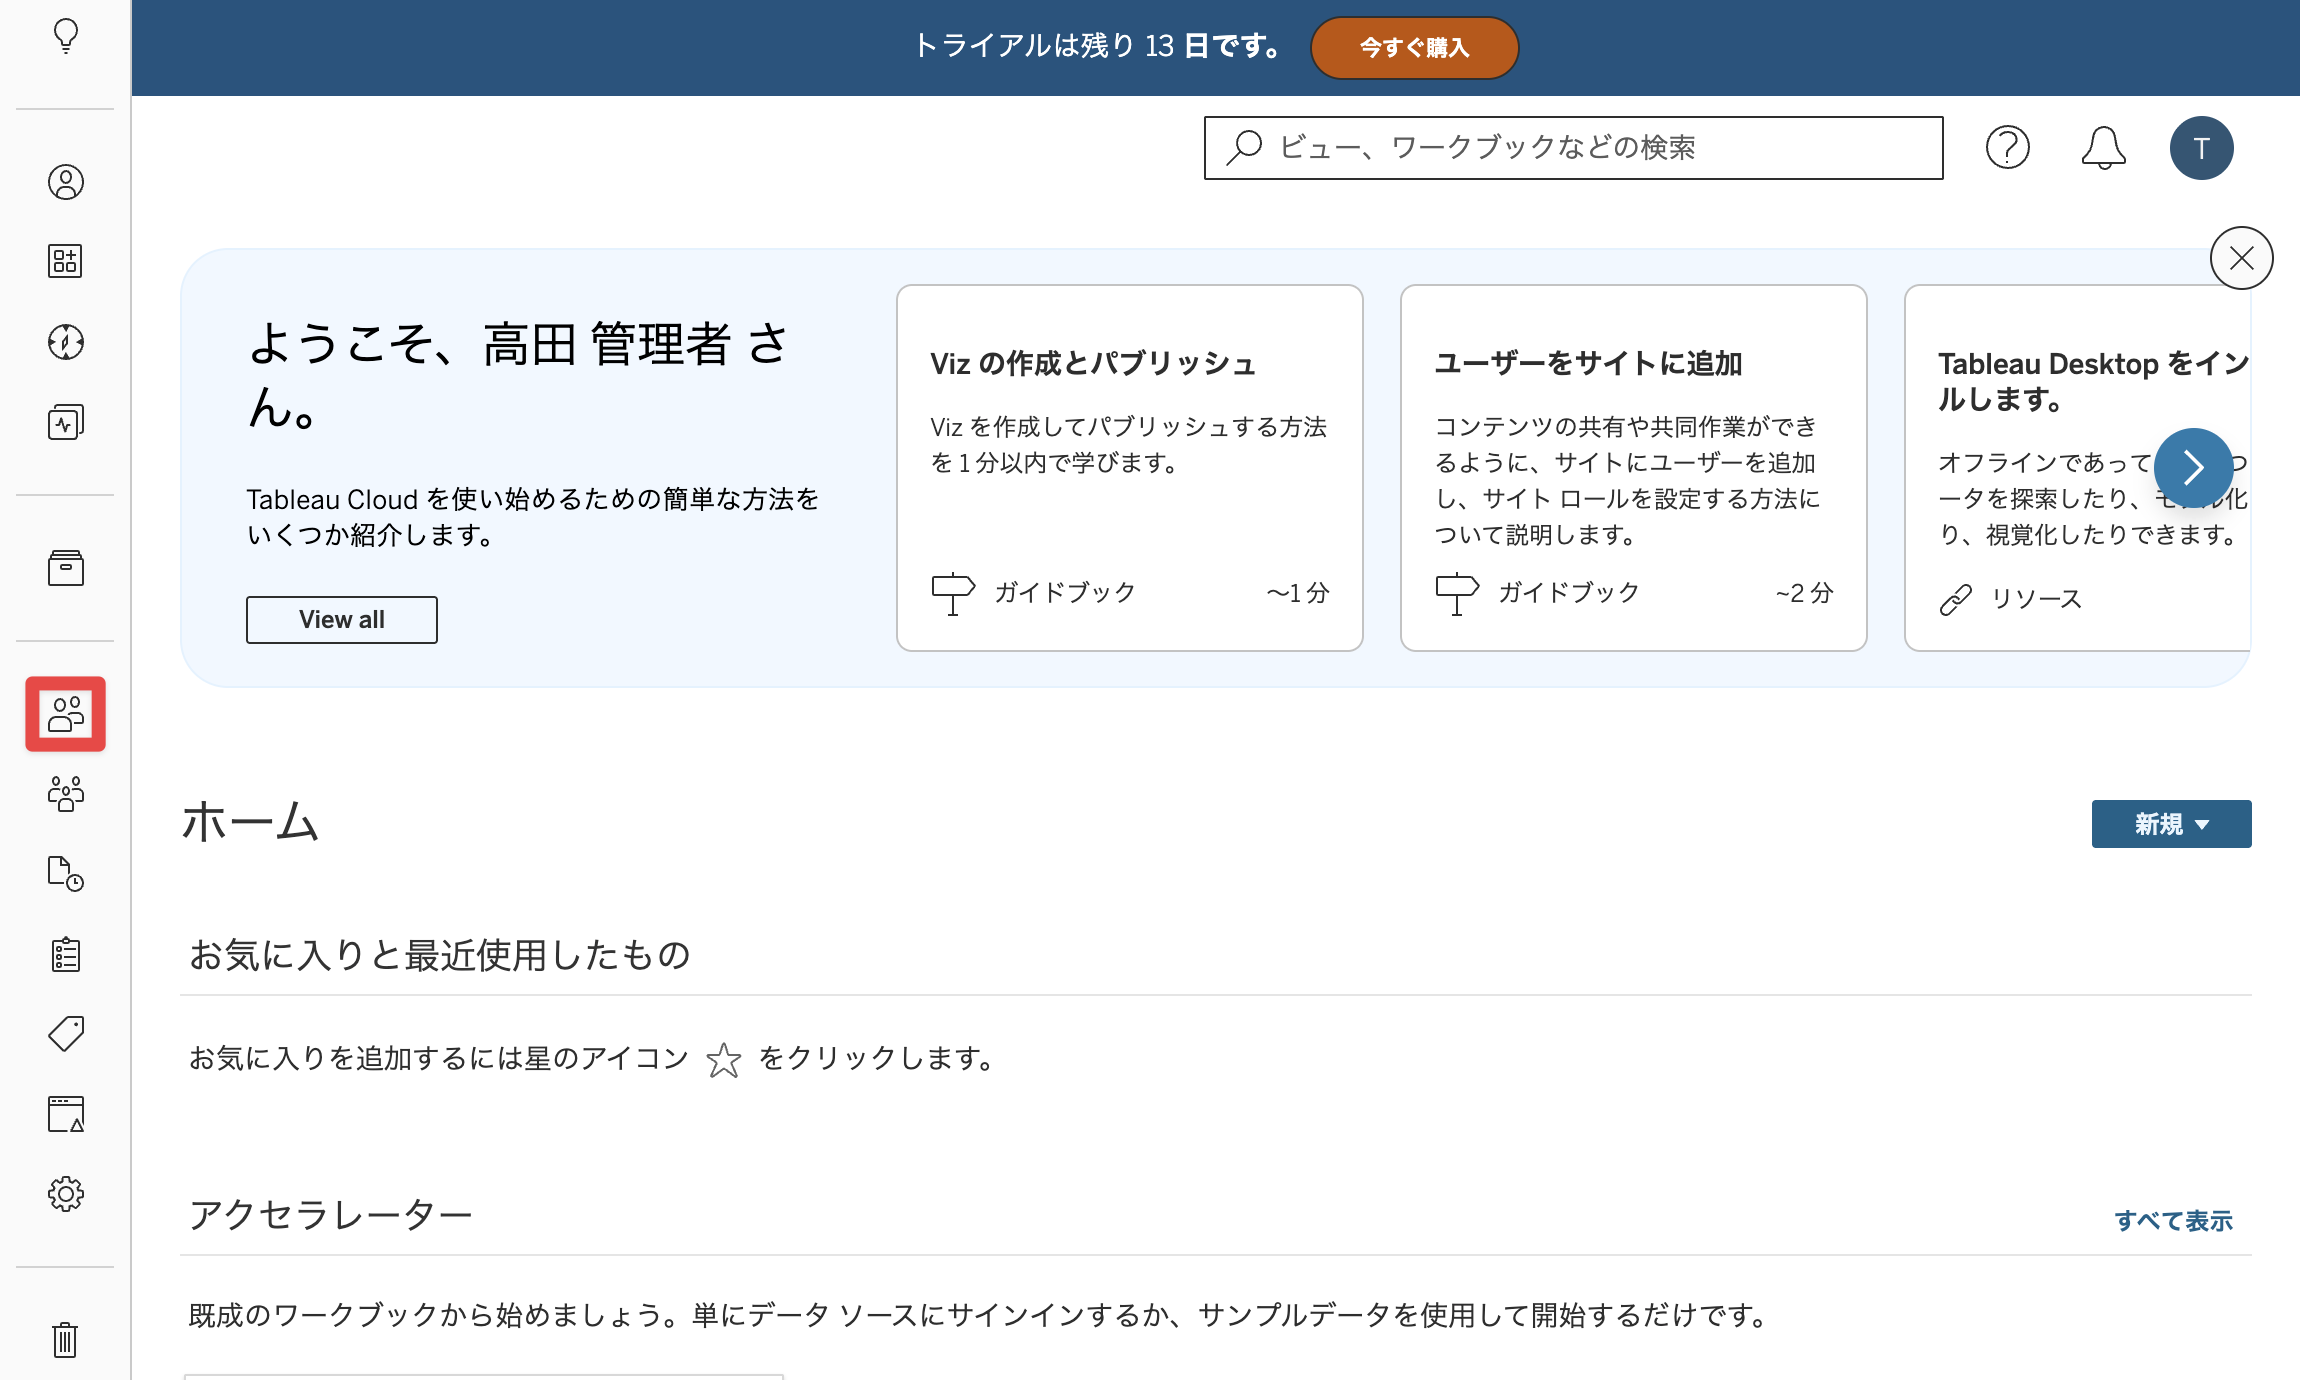This screenshot has height=1380, width=2300.
Task: Open the Tasks tag icon in sidebar
Action: [66, 1034]
